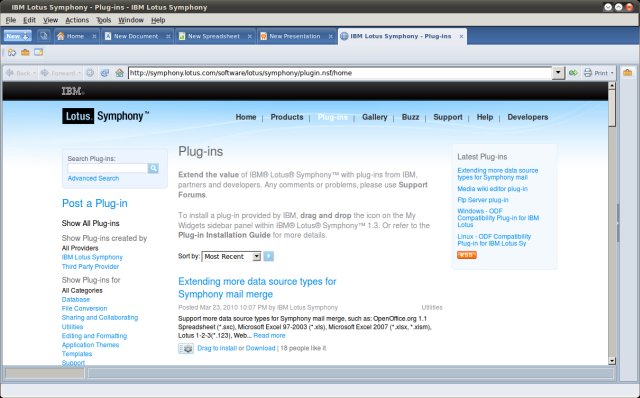Viewport: 640px width, 398px height.
Task: Open the briefcase sidebar panel icon beside the page scrollbar
Action: pyautogui.click(x=627, y=73)
